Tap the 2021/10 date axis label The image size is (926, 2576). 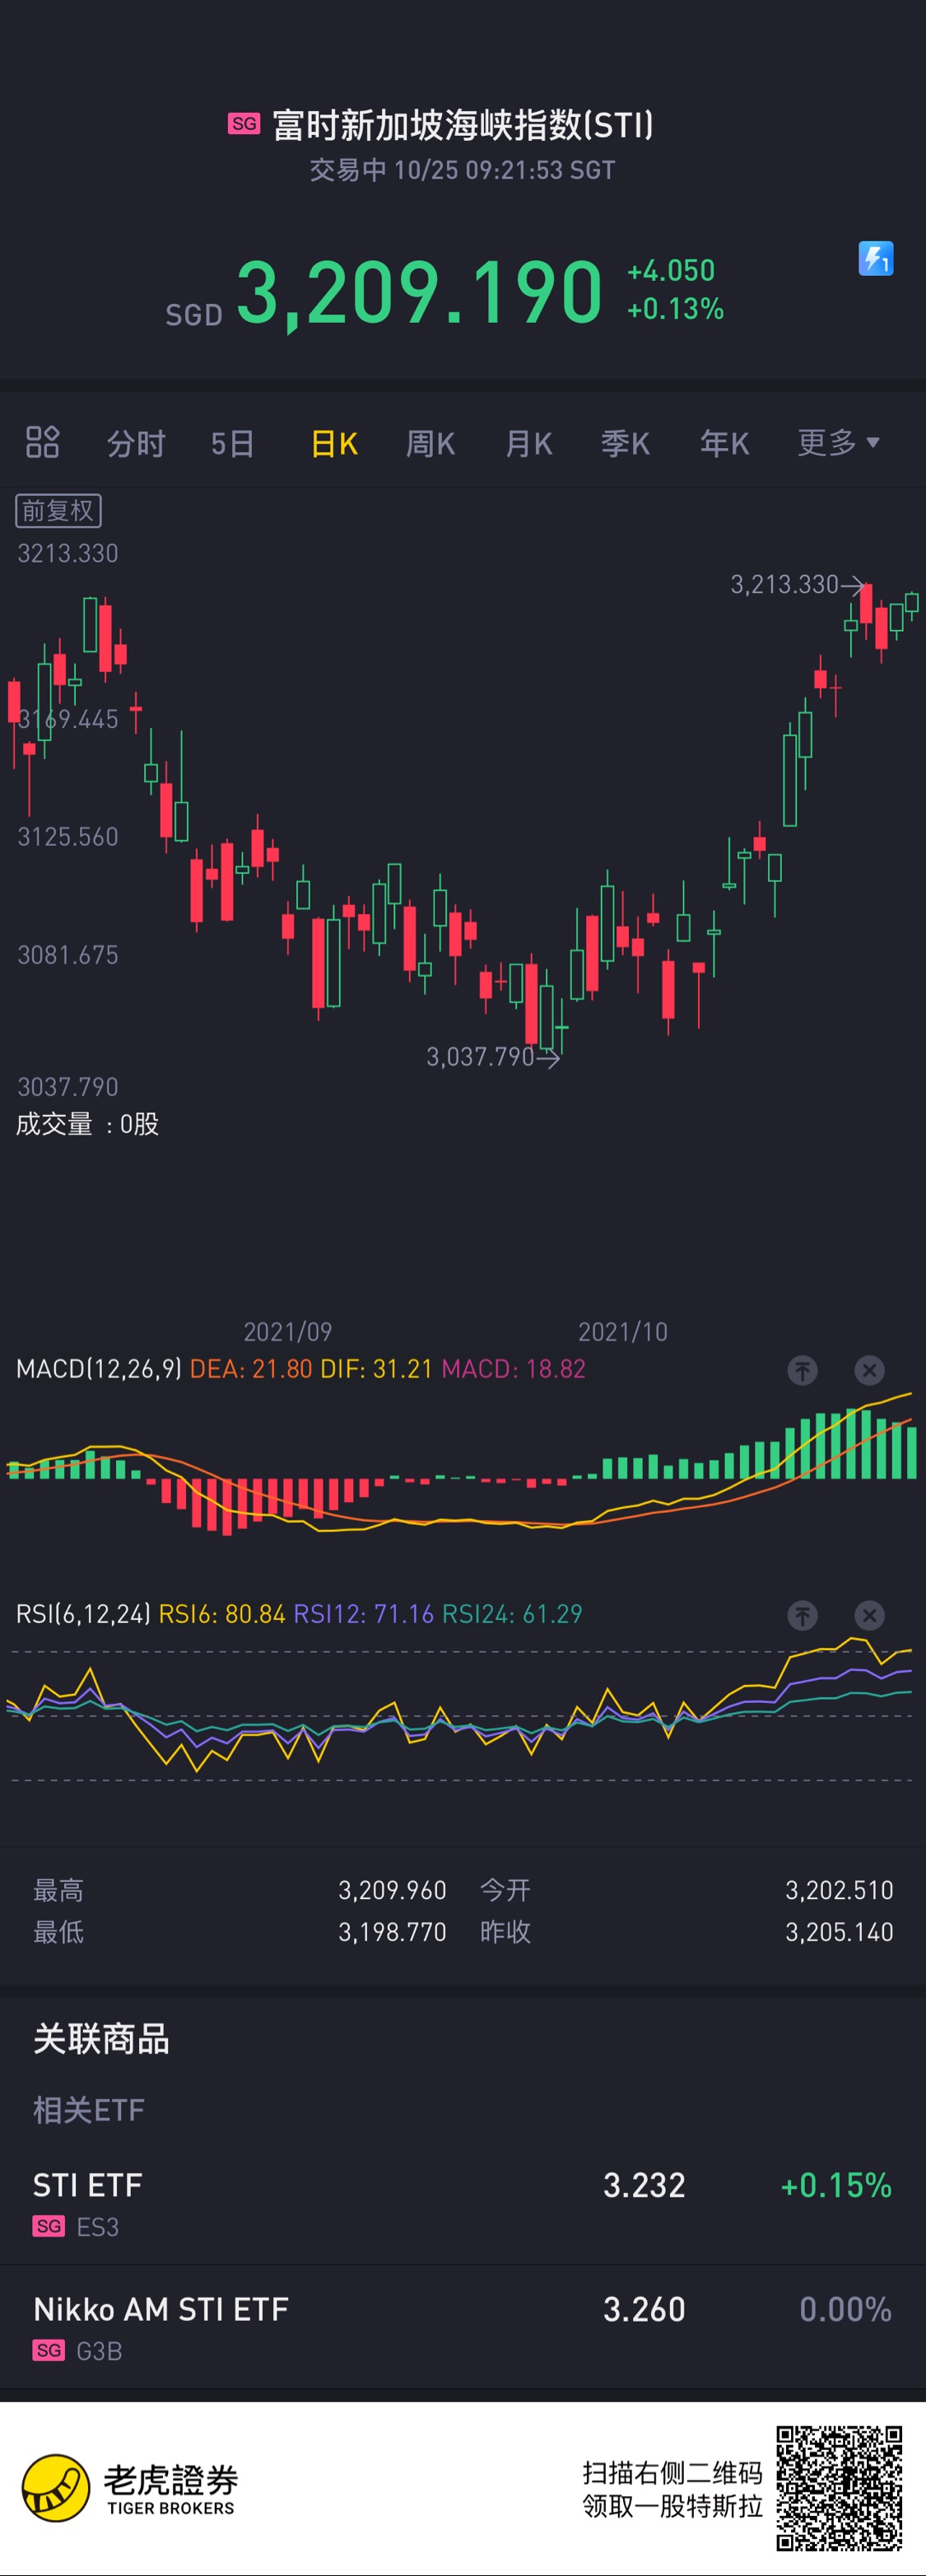click(623, 1332)
